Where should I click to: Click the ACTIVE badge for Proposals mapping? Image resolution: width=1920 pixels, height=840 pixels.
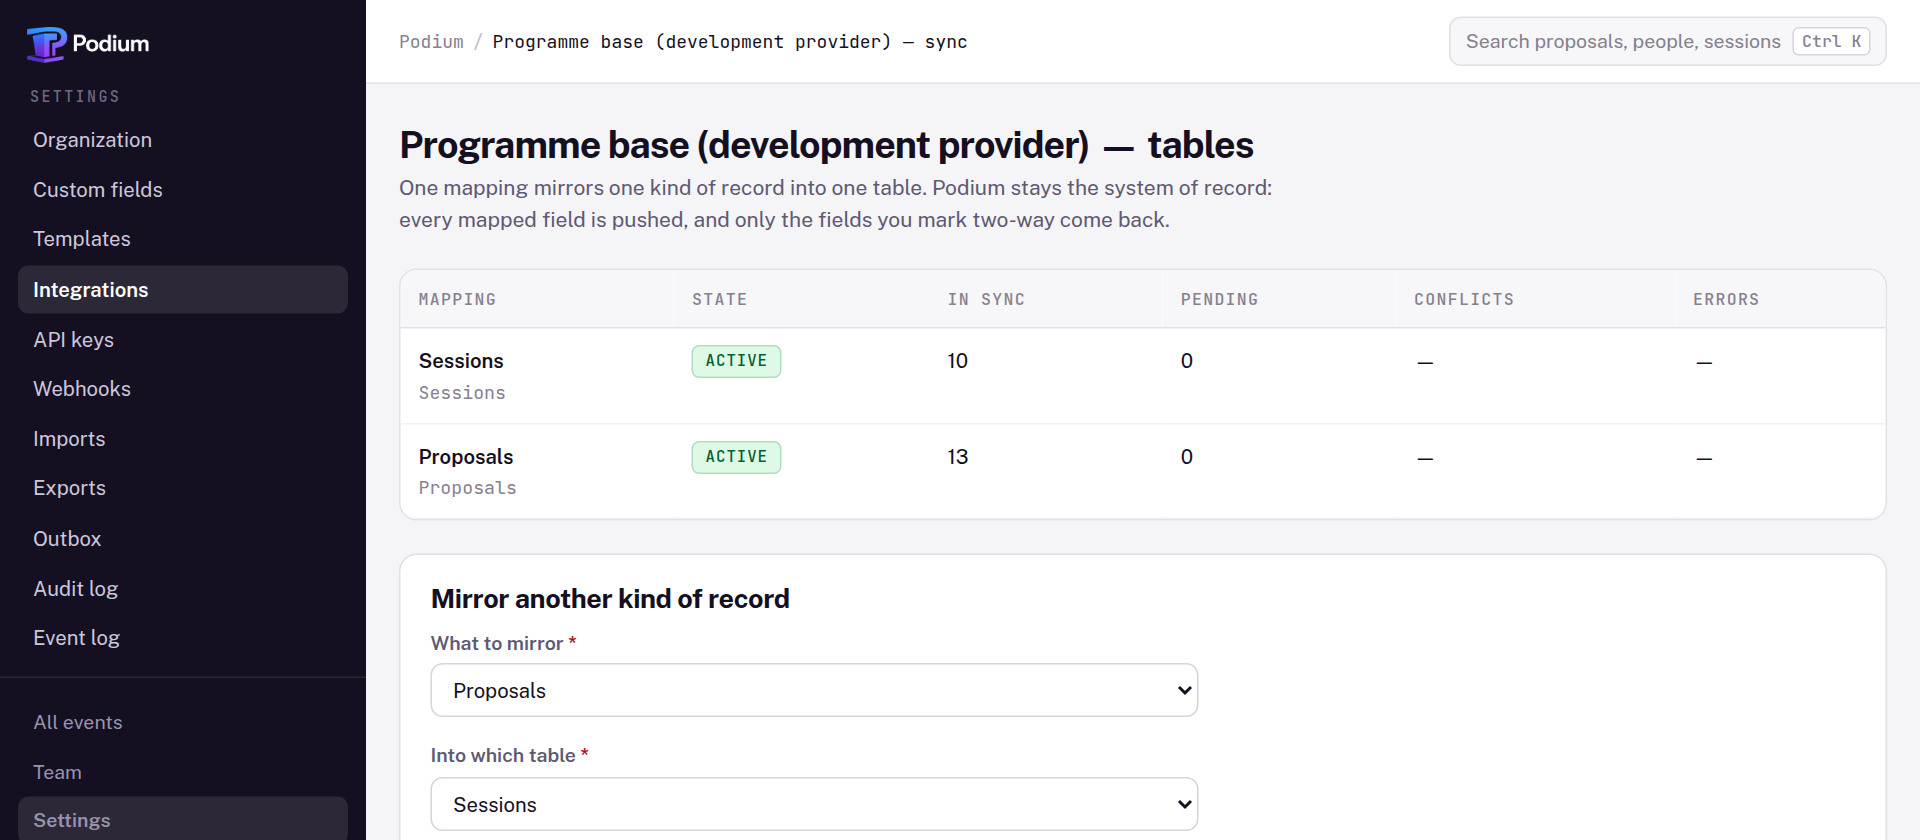click(736, 457)
